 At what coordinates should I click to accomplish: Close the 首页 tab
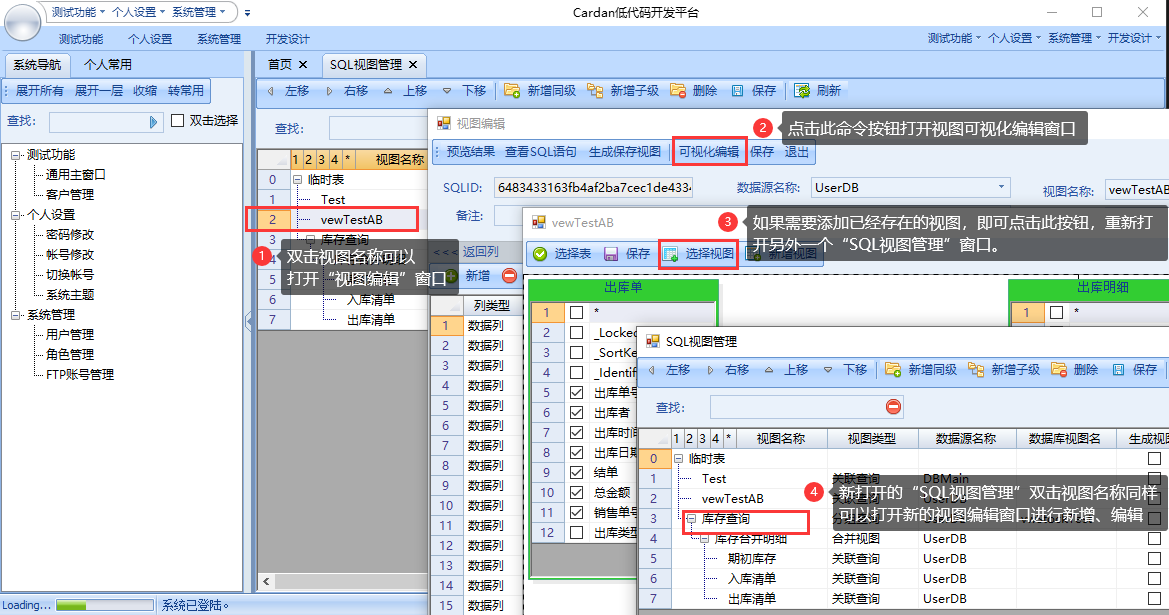303,65
